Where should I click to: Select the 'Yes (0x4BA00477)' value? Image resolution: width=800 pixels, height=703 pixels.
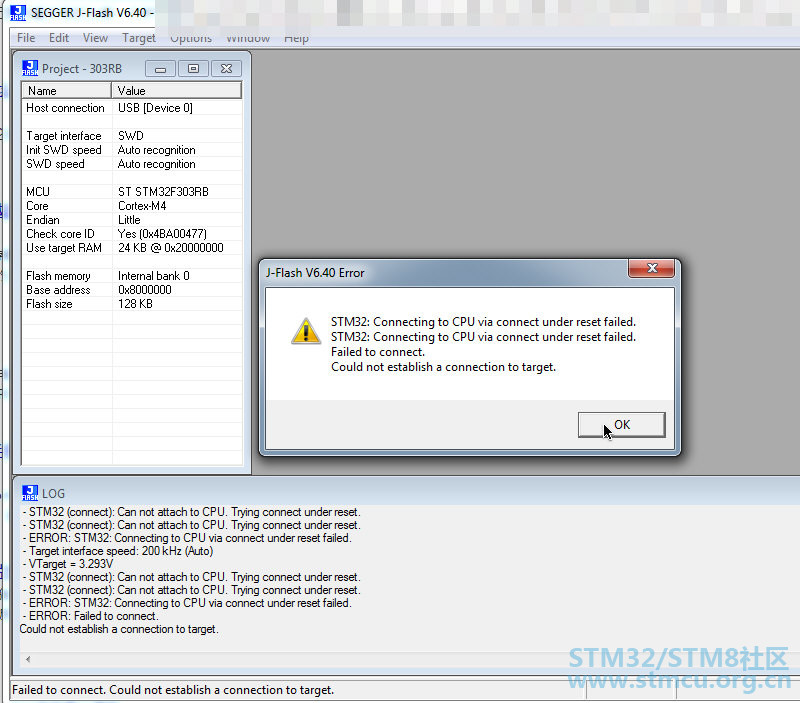[162, 234]
